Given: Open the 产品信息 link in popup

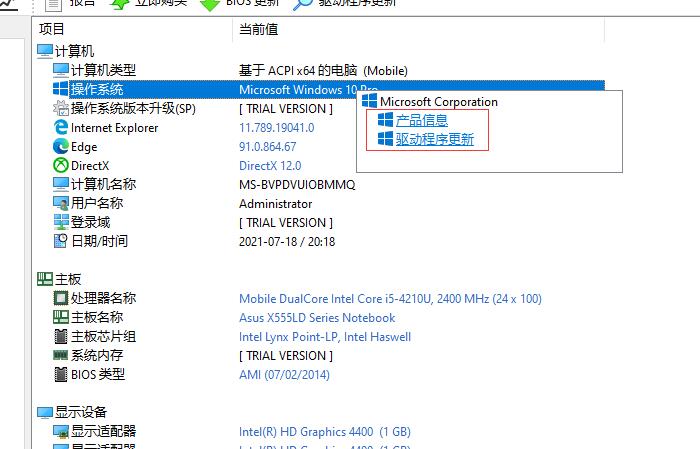Looking at the screenshot, I should click(x=421, y=120).
